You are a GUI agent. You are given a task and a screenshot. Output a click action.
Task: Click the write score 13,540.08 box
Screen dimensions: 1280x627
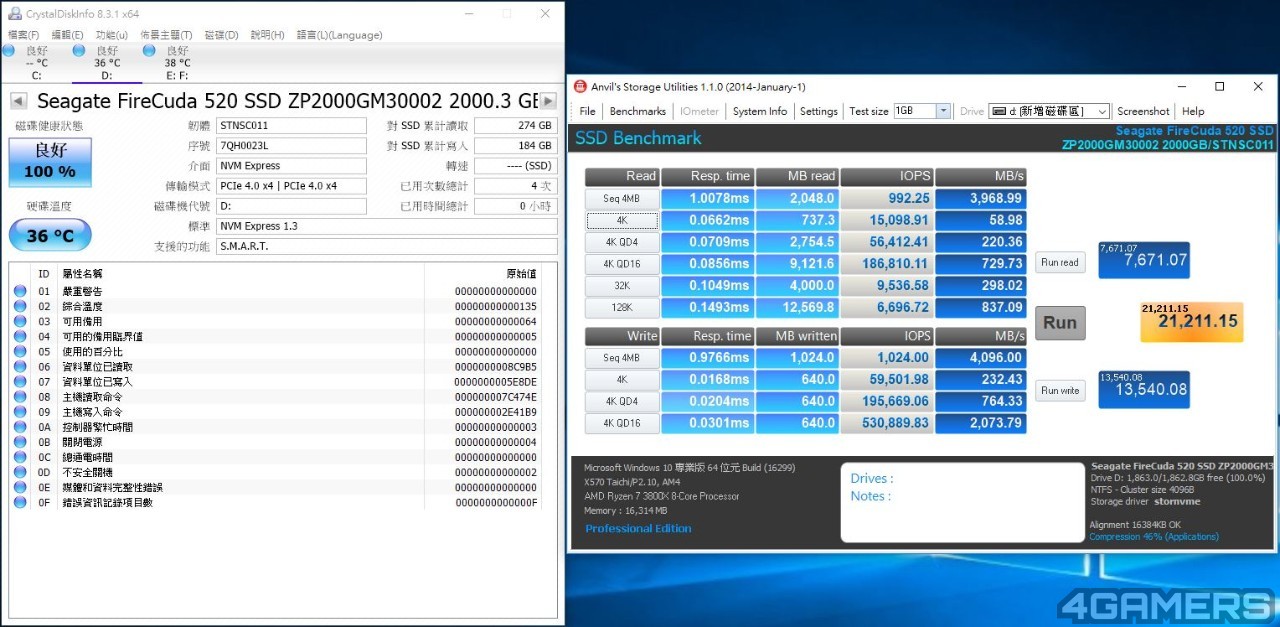[1144, 389]
